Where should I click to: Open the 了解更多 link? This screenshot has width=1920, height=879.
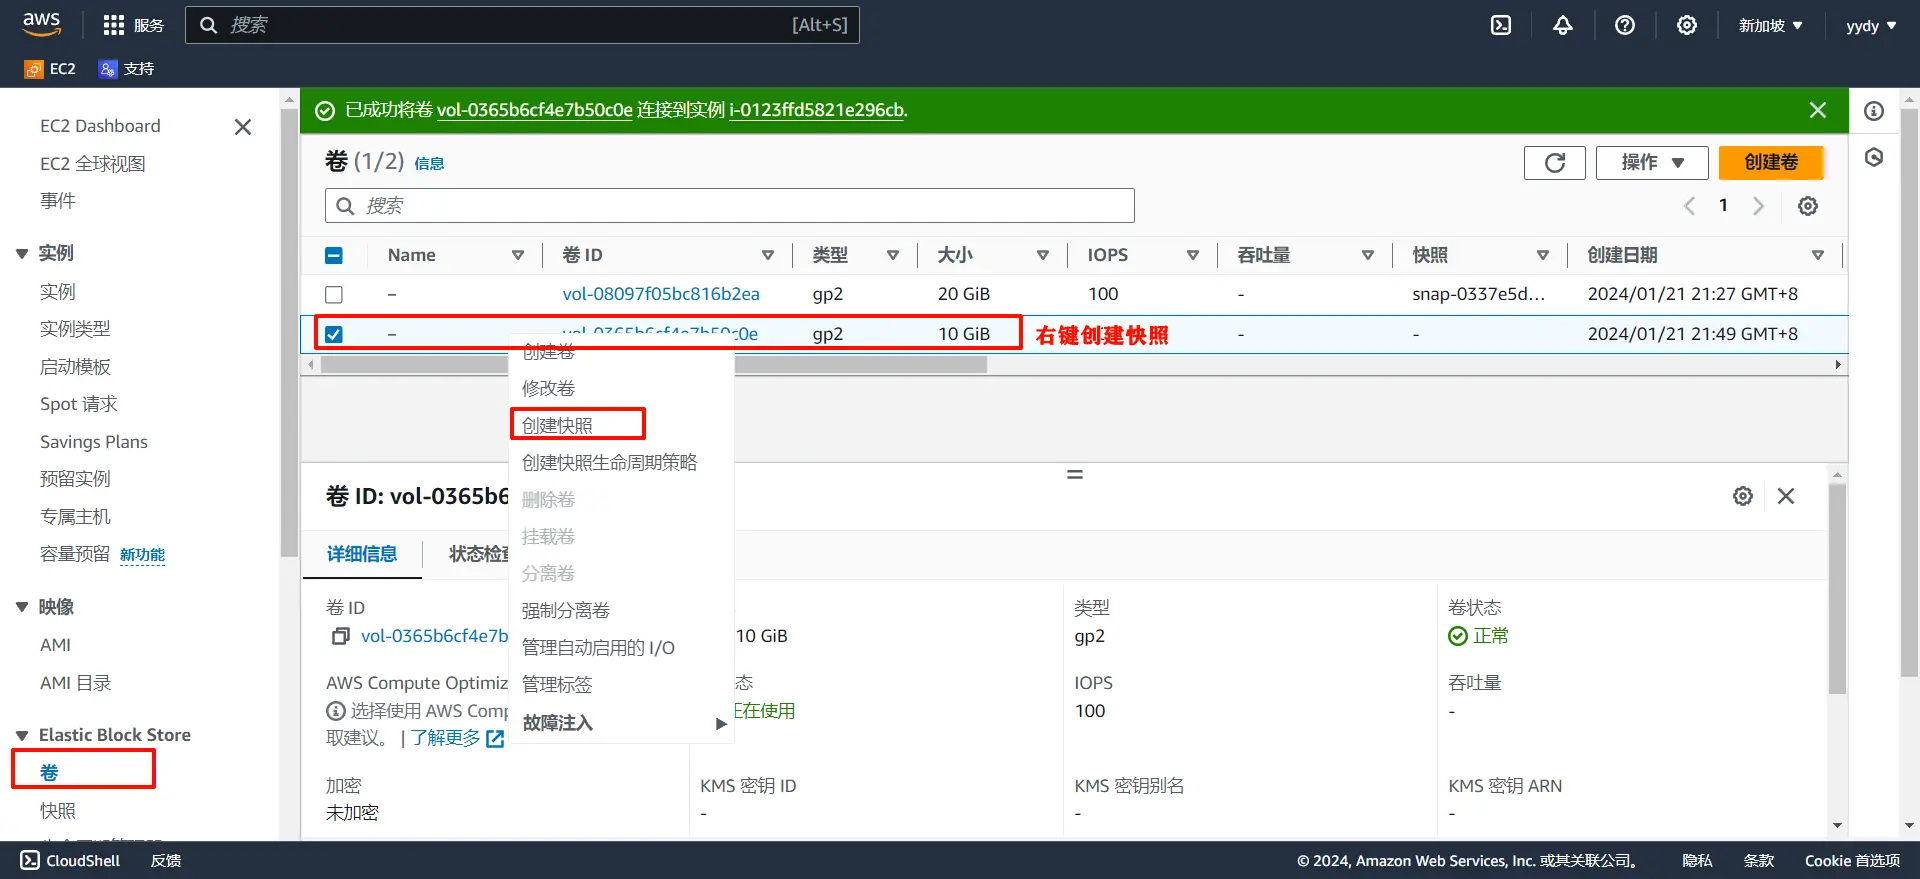click(445, 738)
